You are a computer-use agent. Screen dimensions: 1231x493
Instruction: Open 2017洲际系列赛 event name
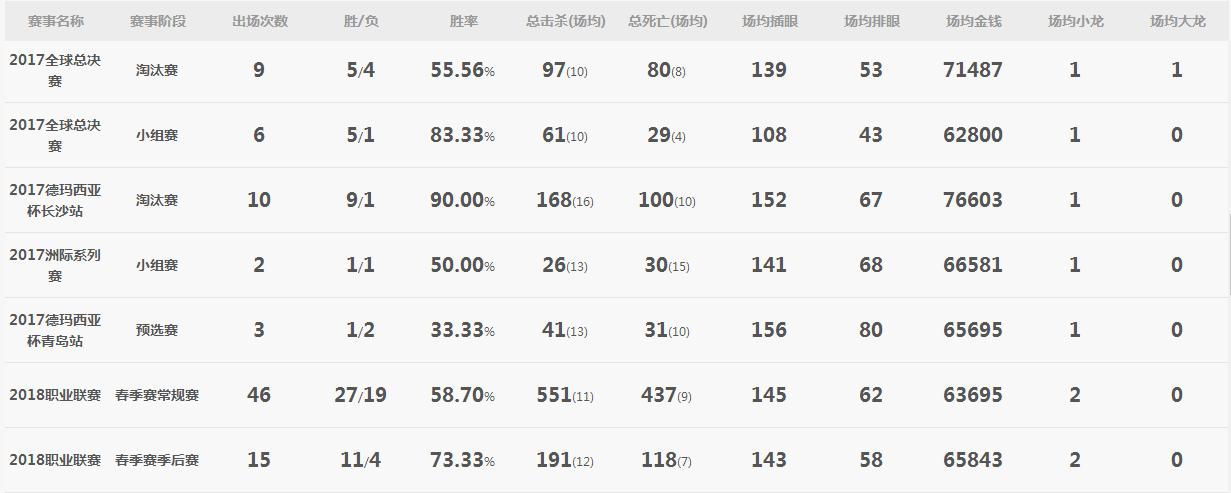[55, 265]
